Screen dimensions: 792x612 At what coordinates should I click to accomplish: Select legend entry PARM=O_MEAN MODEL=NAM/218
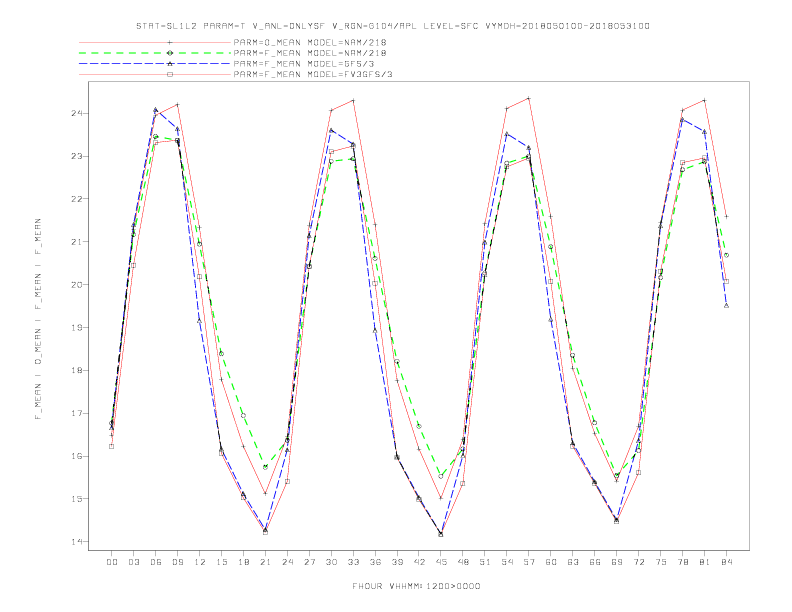(310, 42)
